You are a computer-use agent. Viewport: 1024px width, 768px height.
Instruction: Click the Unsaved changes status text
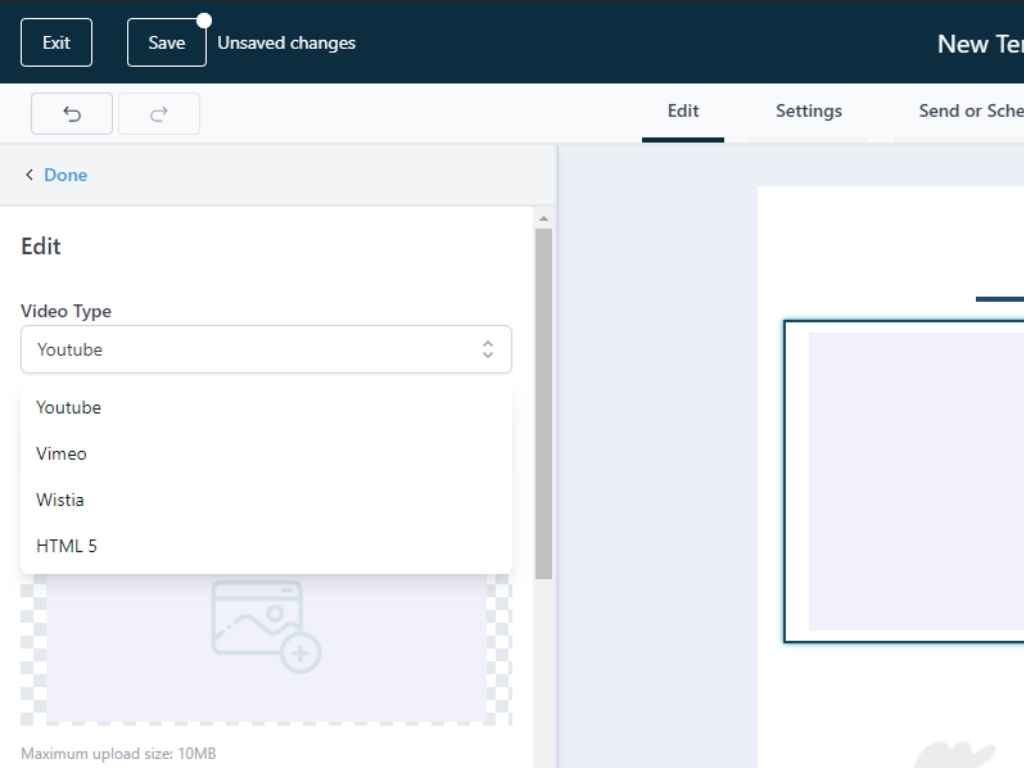click(x=286, y=42)
